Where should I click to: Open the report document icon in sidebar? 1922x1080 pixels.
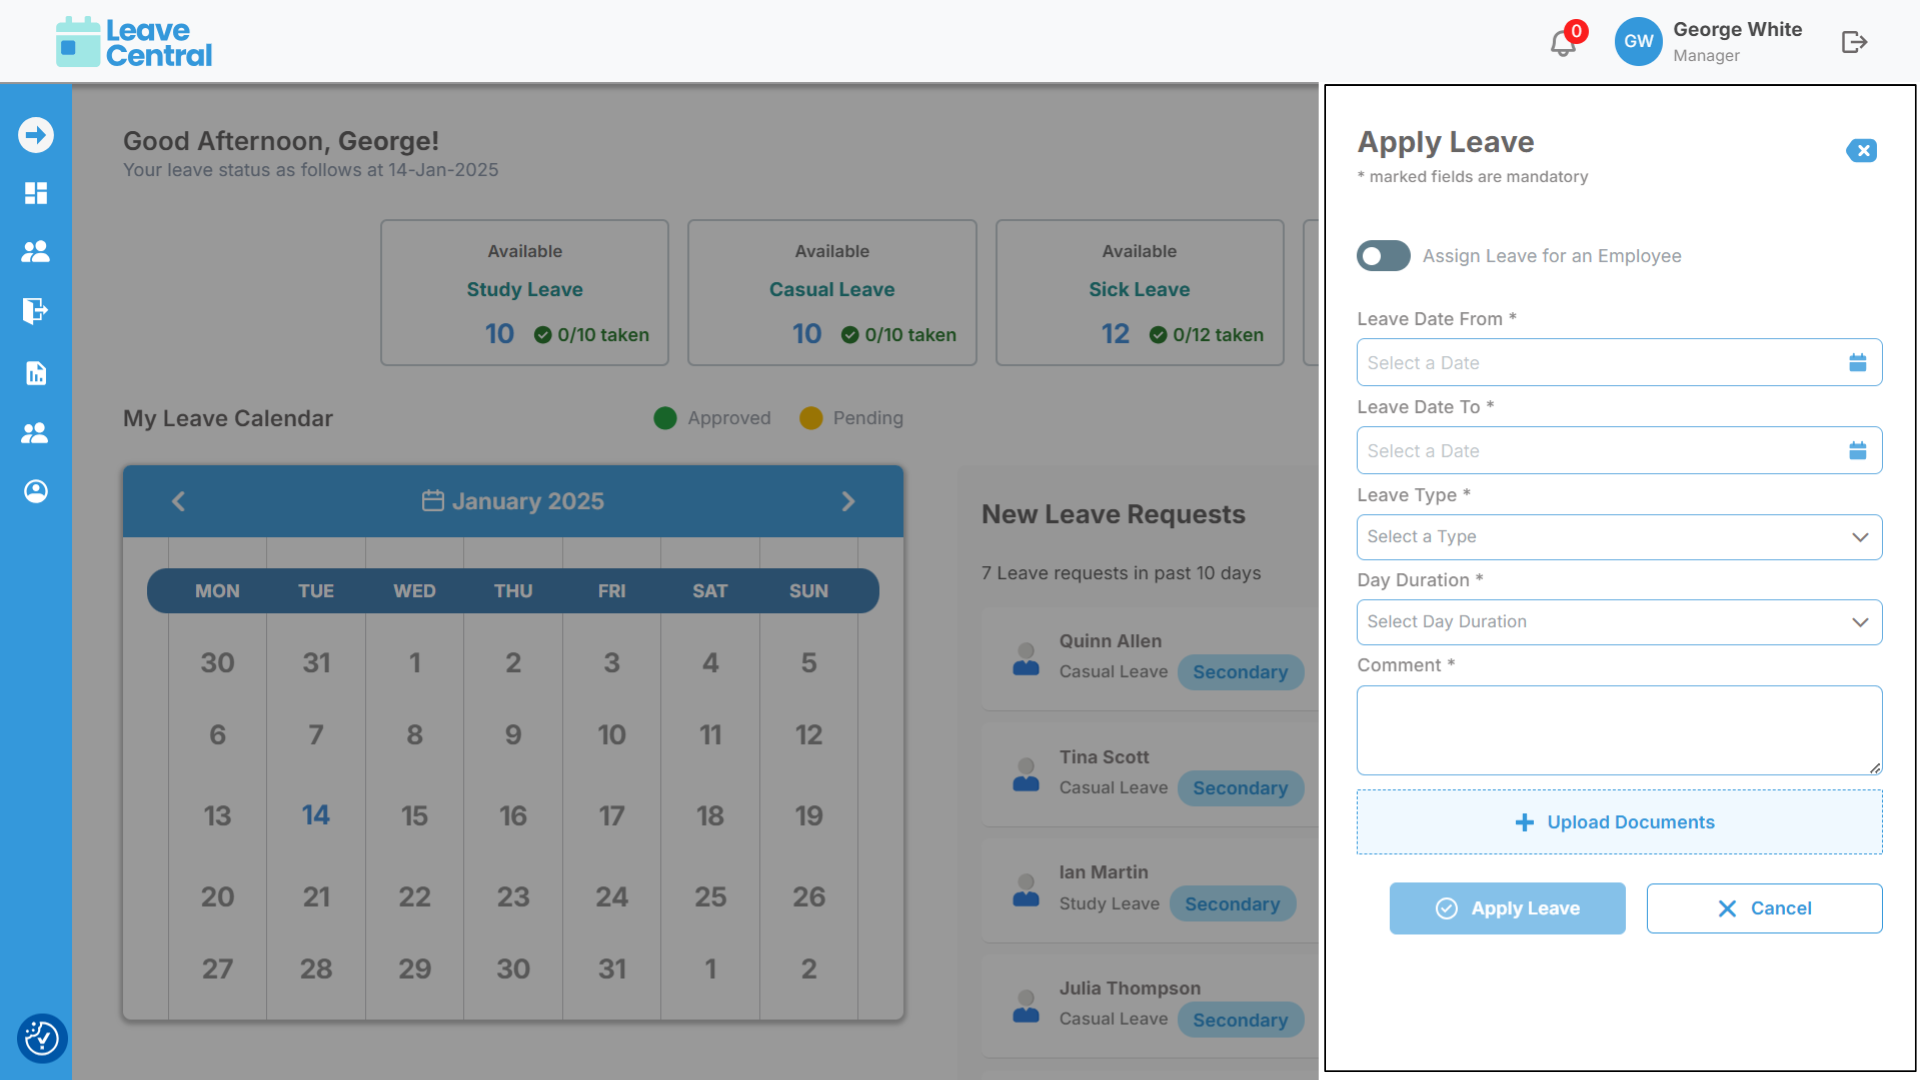click(36, 373)
